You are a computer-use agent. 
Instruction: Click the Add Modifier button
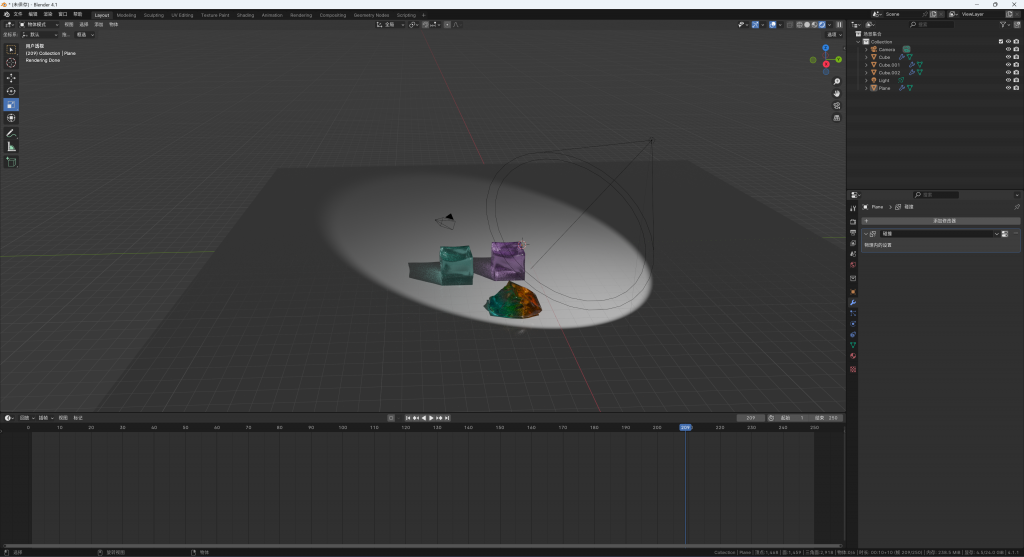tap(944, 220)
